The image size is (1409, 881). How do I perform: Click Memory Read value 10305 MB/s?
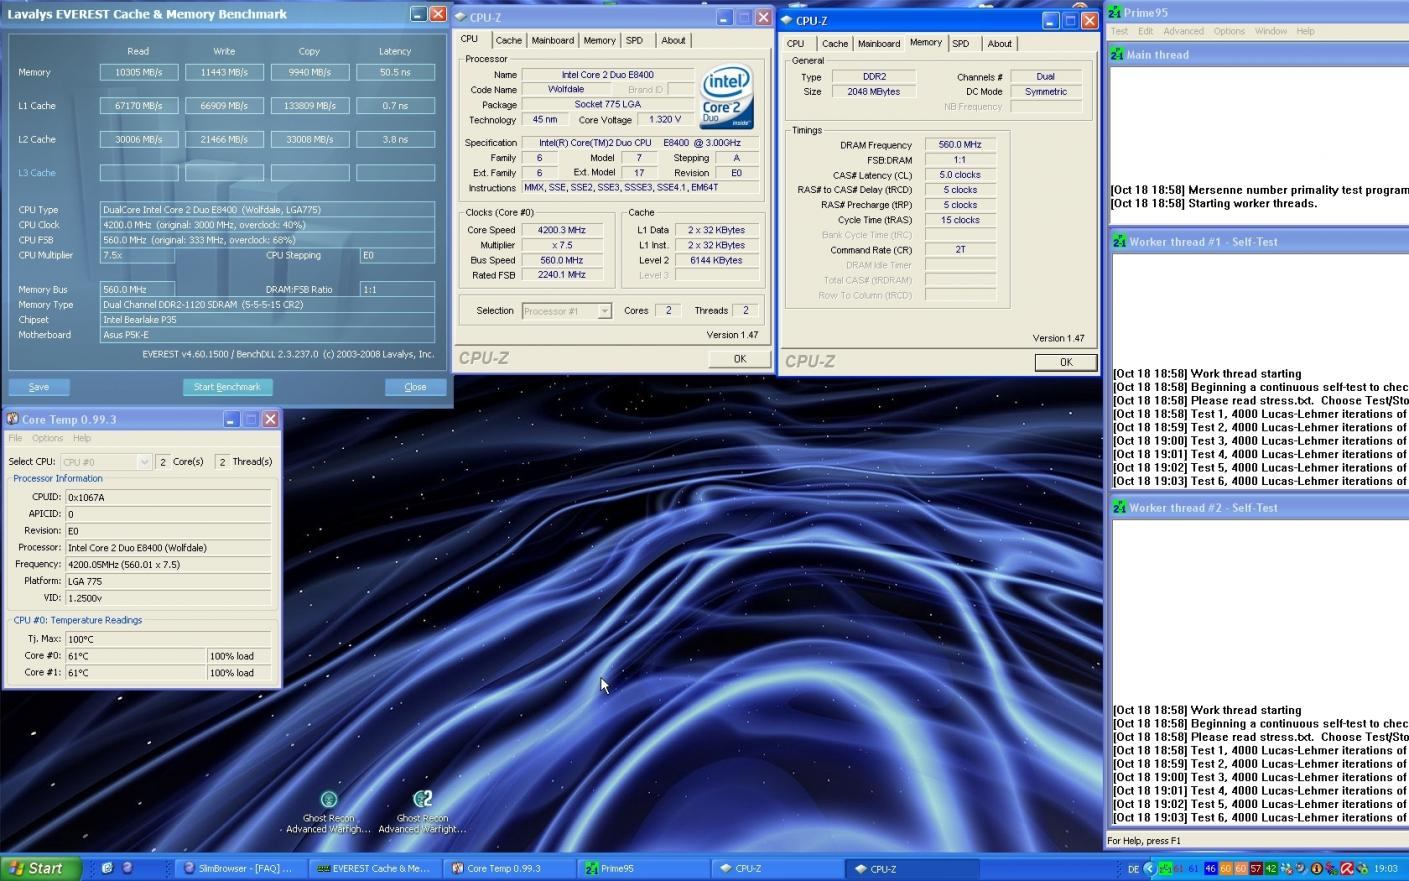click(139, 72)
